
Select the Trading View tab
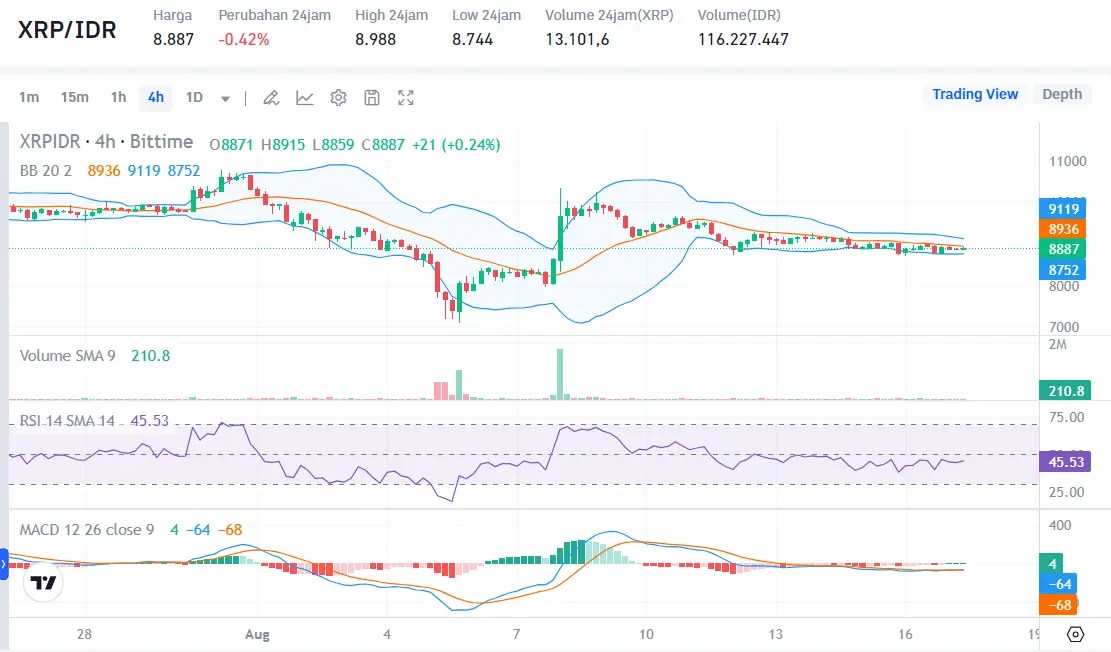click(x=975, y=93)
